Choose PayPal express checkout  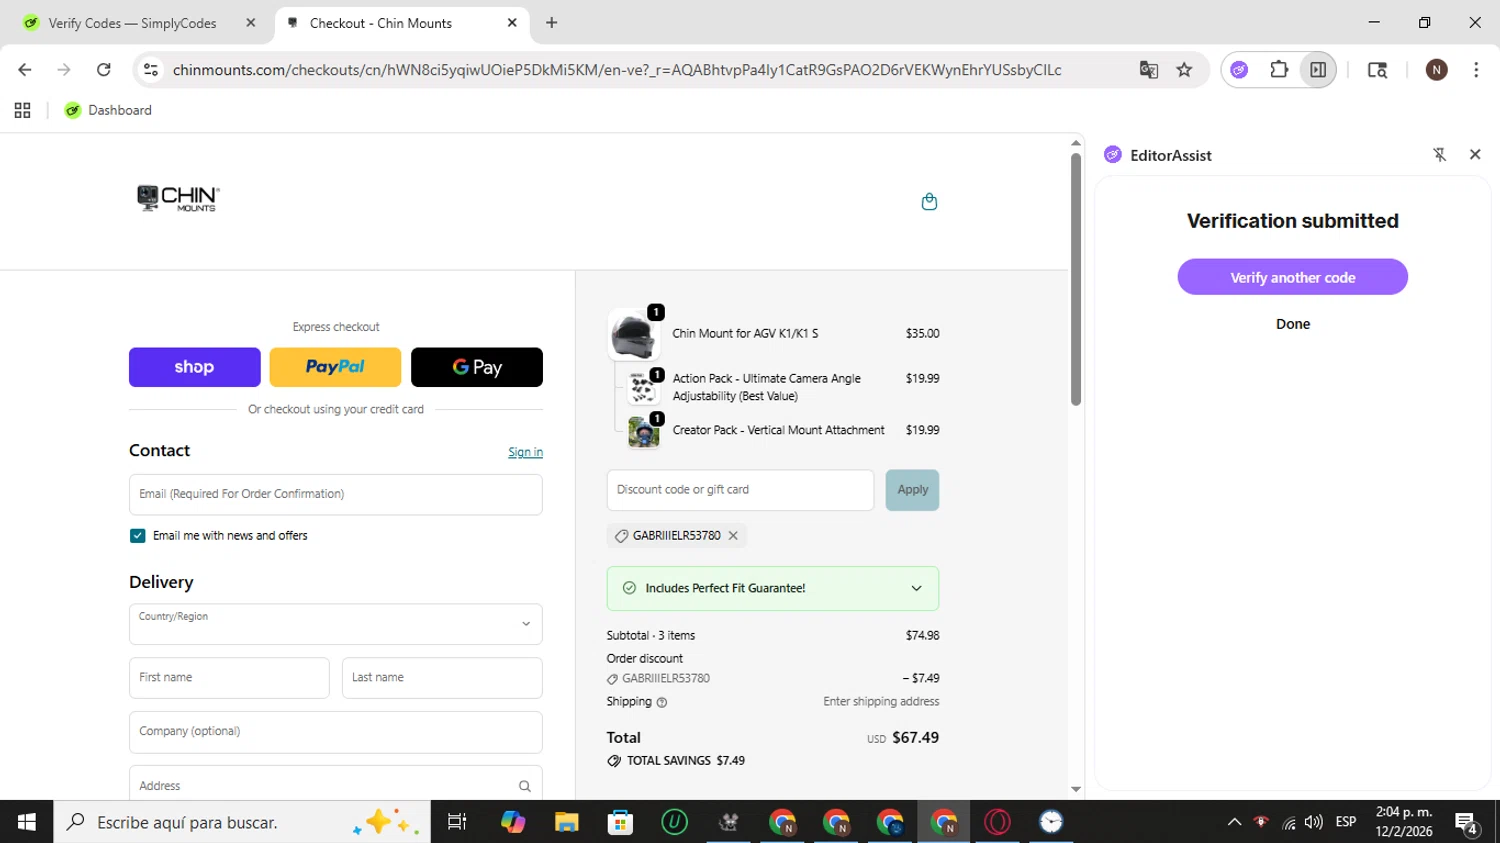click(x=336, y=367)
